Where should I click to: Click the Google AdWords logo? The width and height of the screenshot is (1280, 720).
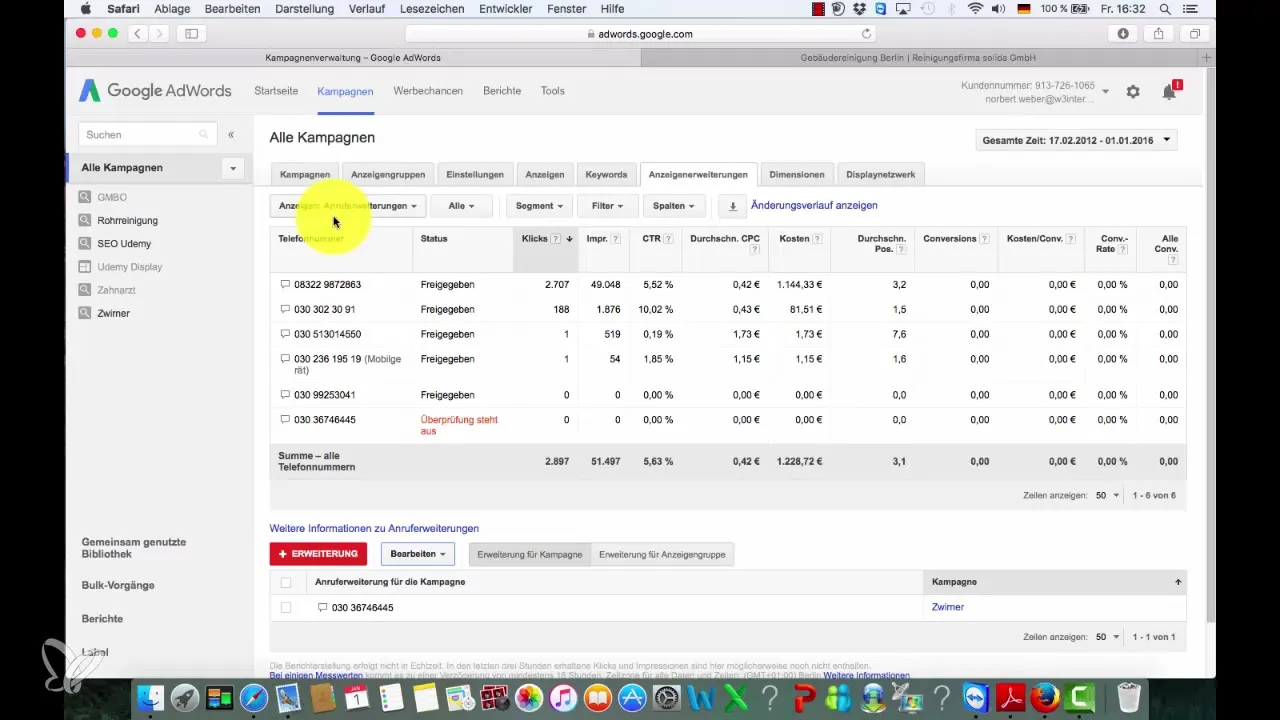click(155, 91)
